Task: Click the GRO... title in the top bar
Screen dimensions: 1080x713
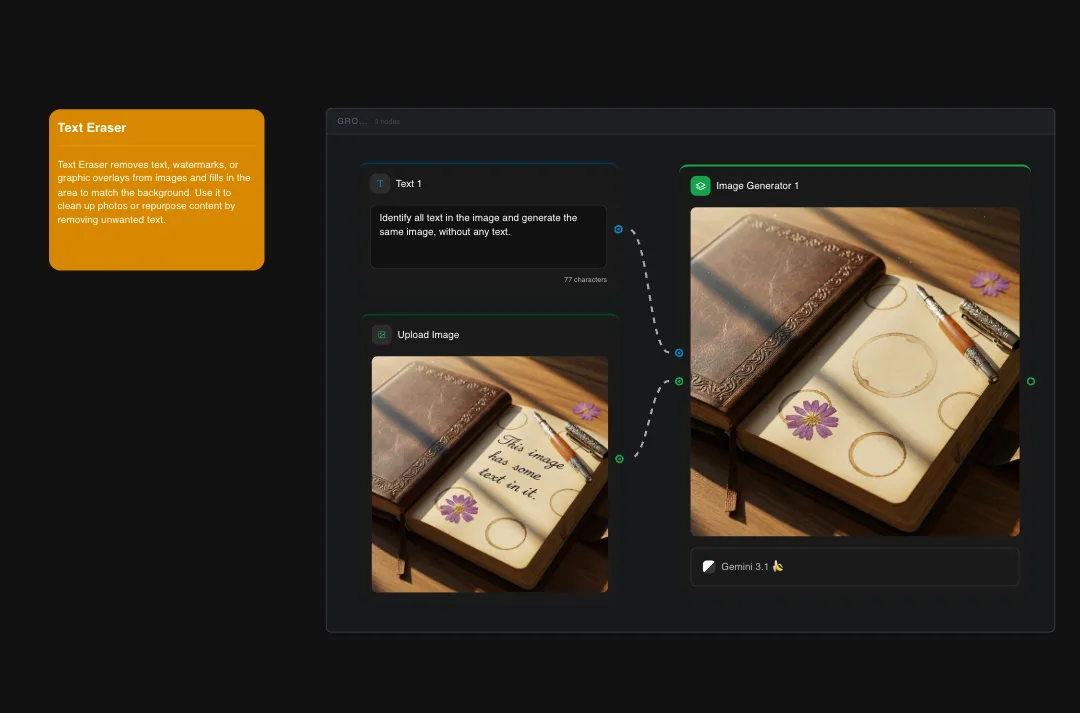Action: tap(350, 120)
